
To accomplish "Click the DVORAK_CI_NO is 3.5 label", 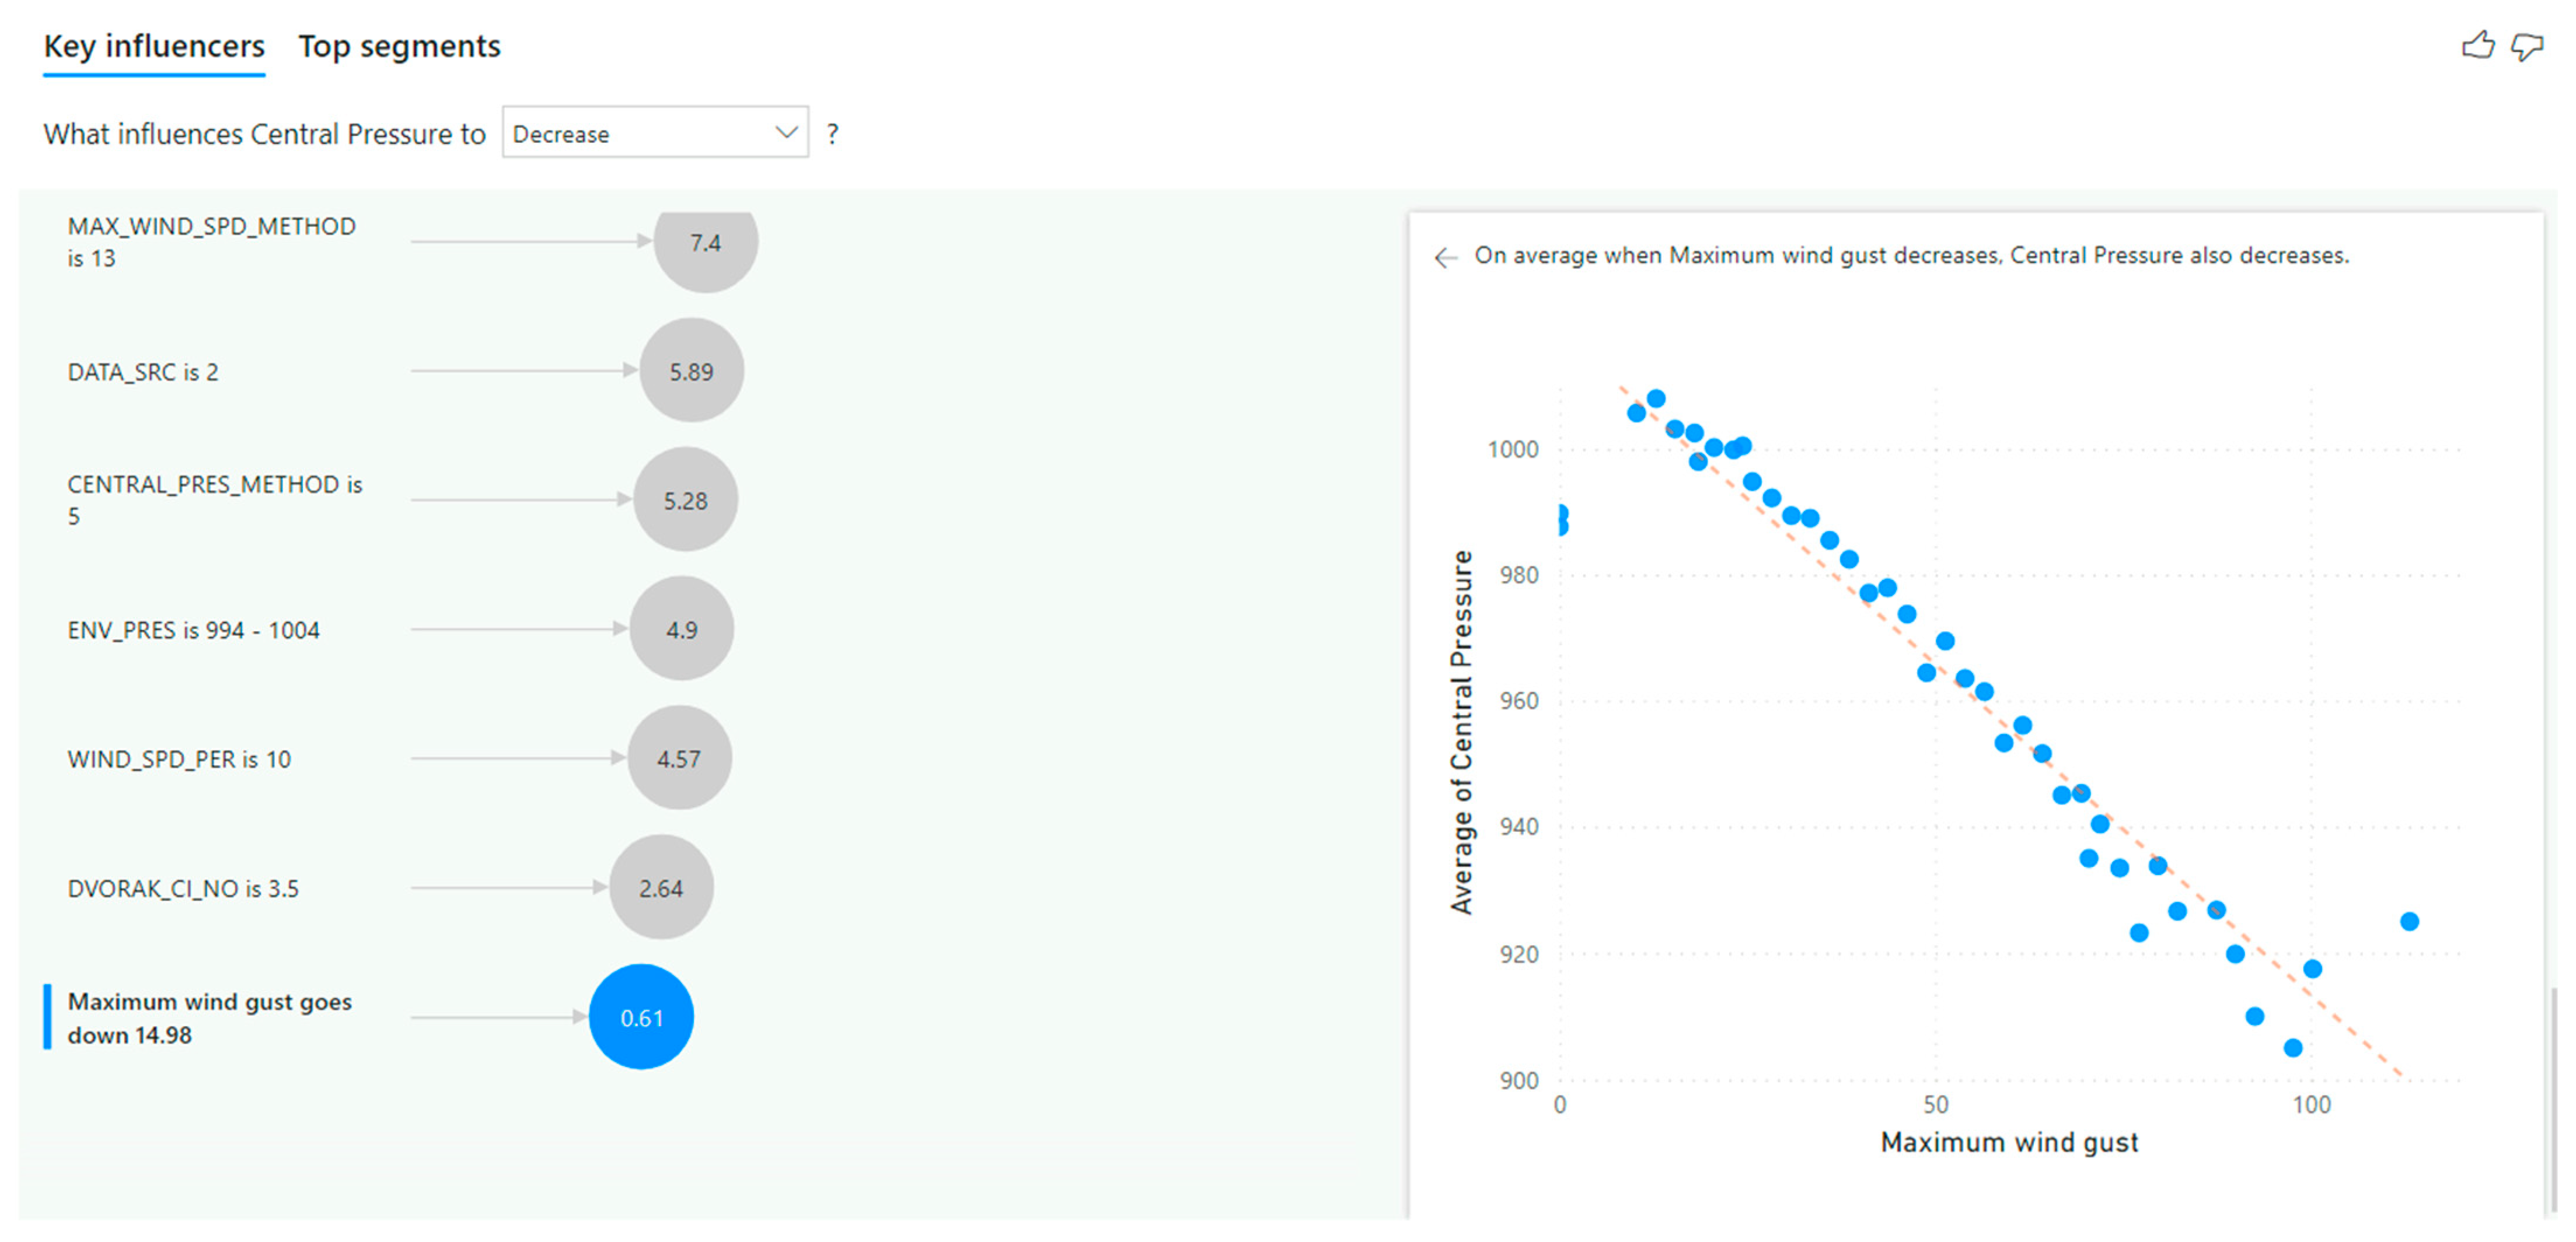I will (x=183, y=888).
